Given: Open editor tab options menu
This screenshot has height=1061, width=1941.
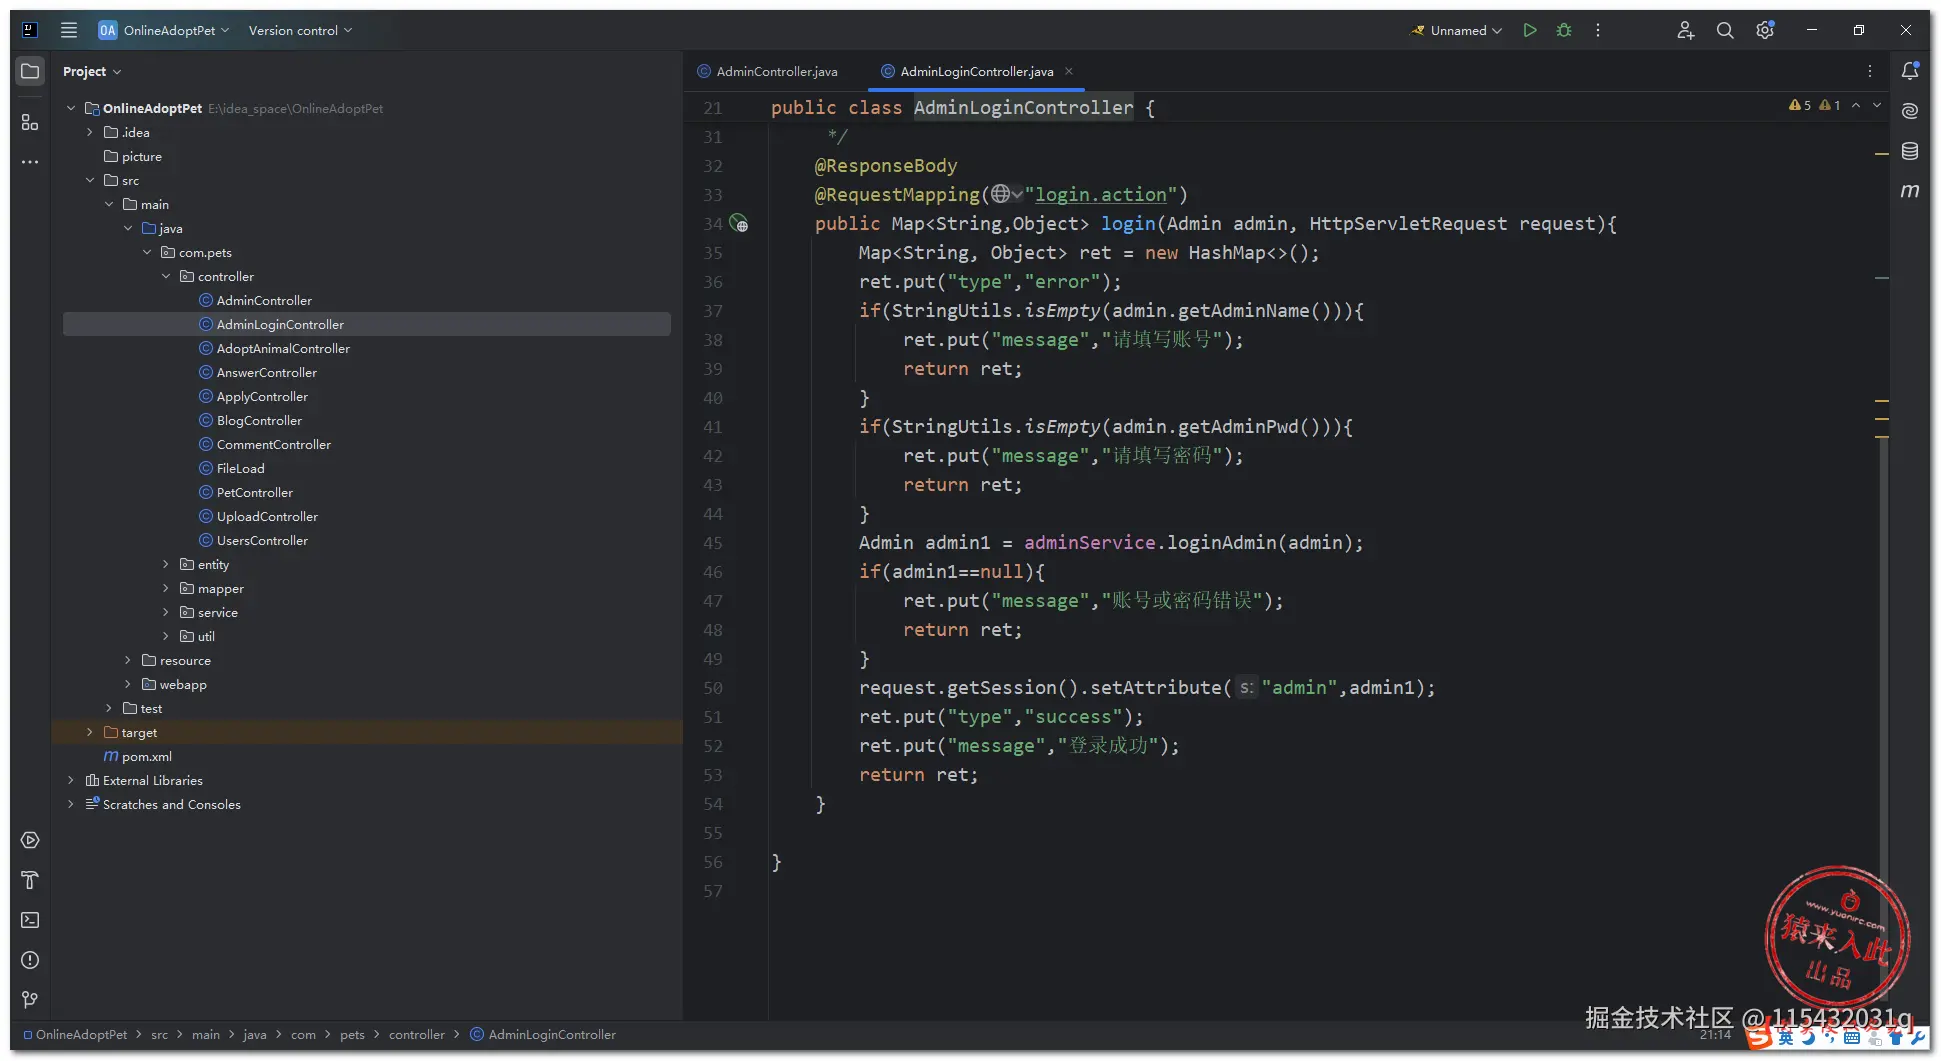Looking at the screenshot, I should pyautogui.click(x=1870, y=71).
